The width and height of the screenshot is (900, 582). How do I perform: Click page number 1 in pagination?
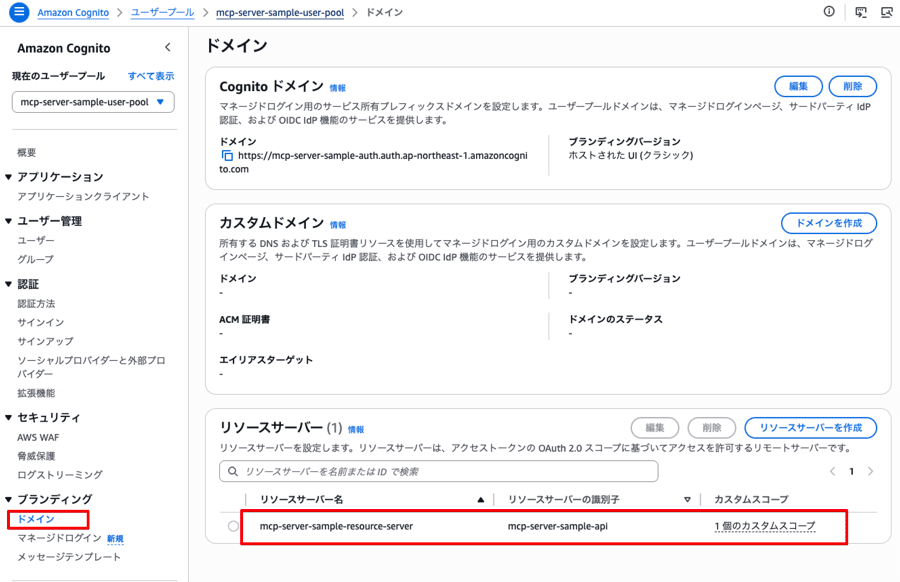[851, 471]
